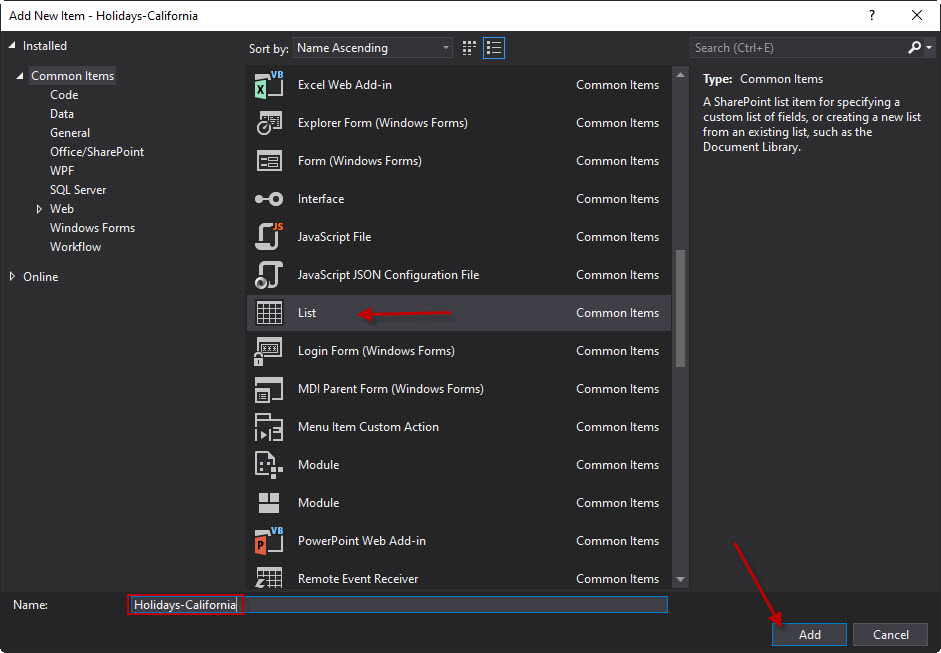
Task: Select the List grid icon
Action: point(269,313)
